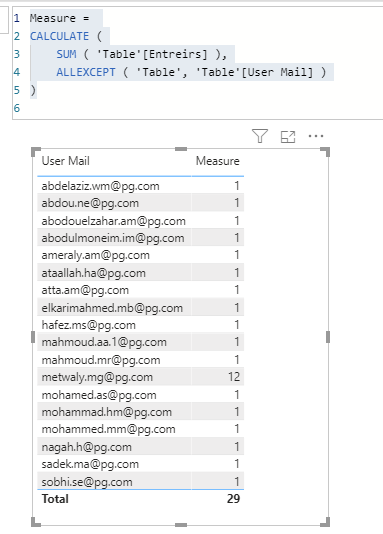This screenshot has width=383, height=534.
Task: Sort by the Measure column header
Action: (218, 161)
